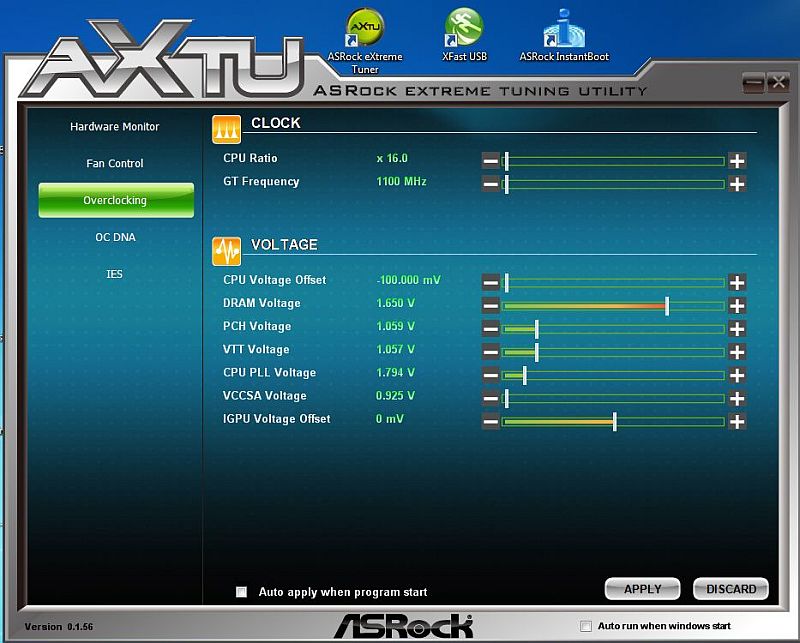This screenshot has width=800, height=643.
Task: Decrease CPU Ratio with minus button
Action: (490, 161)
